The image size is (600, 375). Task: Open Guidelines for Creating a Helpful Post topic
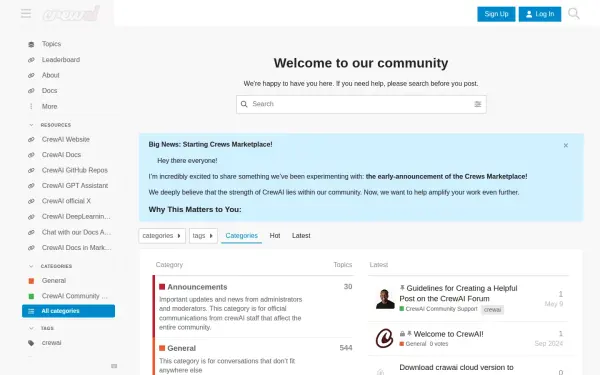coord(458,293)
